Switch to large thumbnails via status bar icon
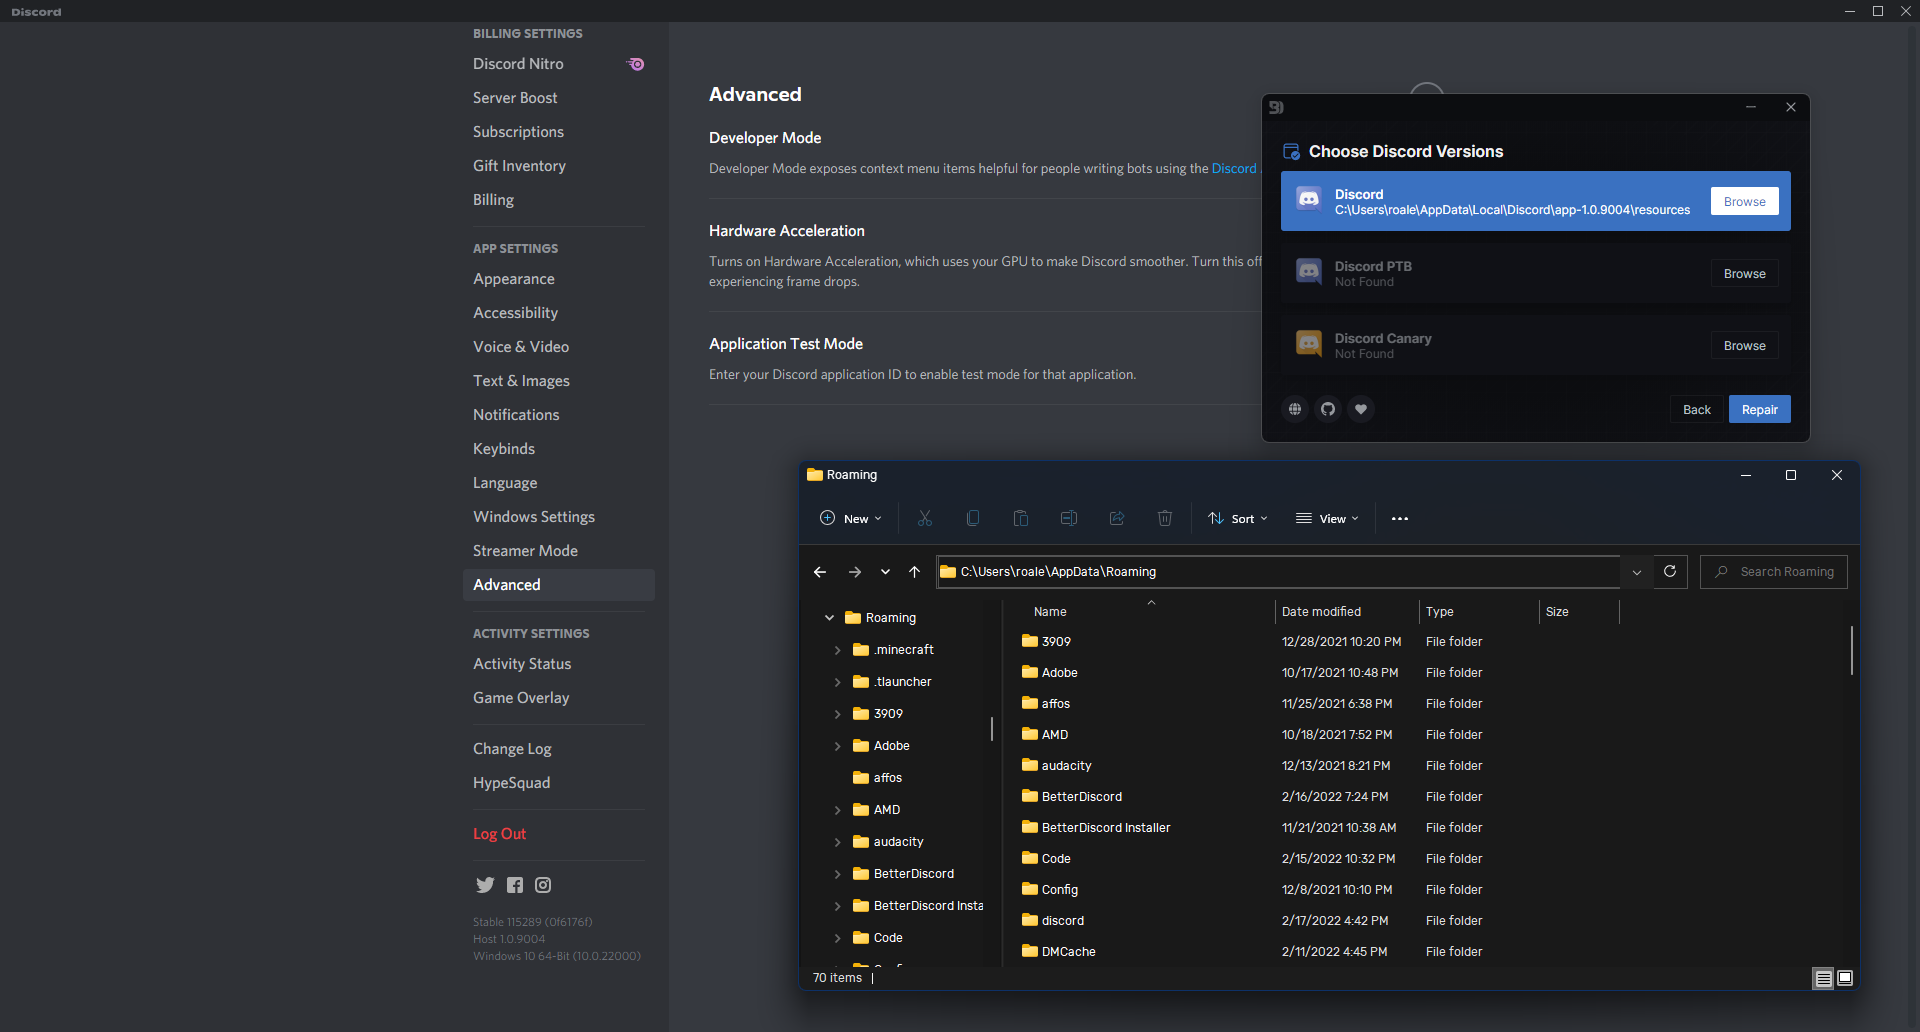 pyautogui.click(x=1844, y=978)
